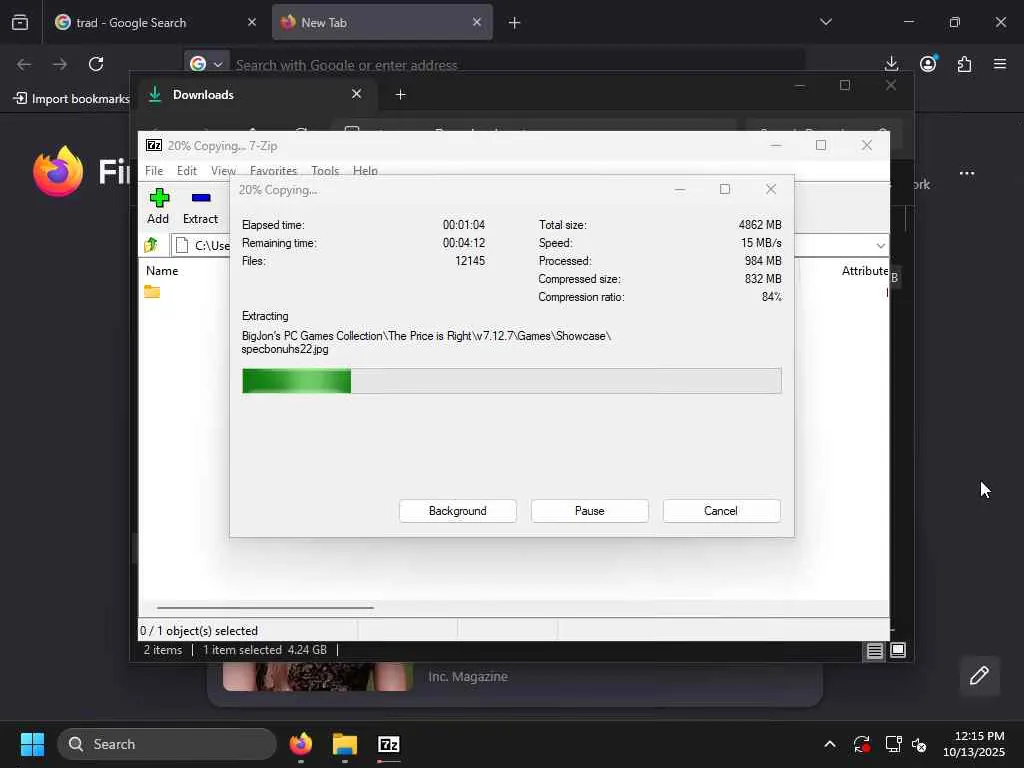Open the Favorites menu in 7-Zip
The width and height of the screenshot is (1024, 768).
[x=273, y=170]
